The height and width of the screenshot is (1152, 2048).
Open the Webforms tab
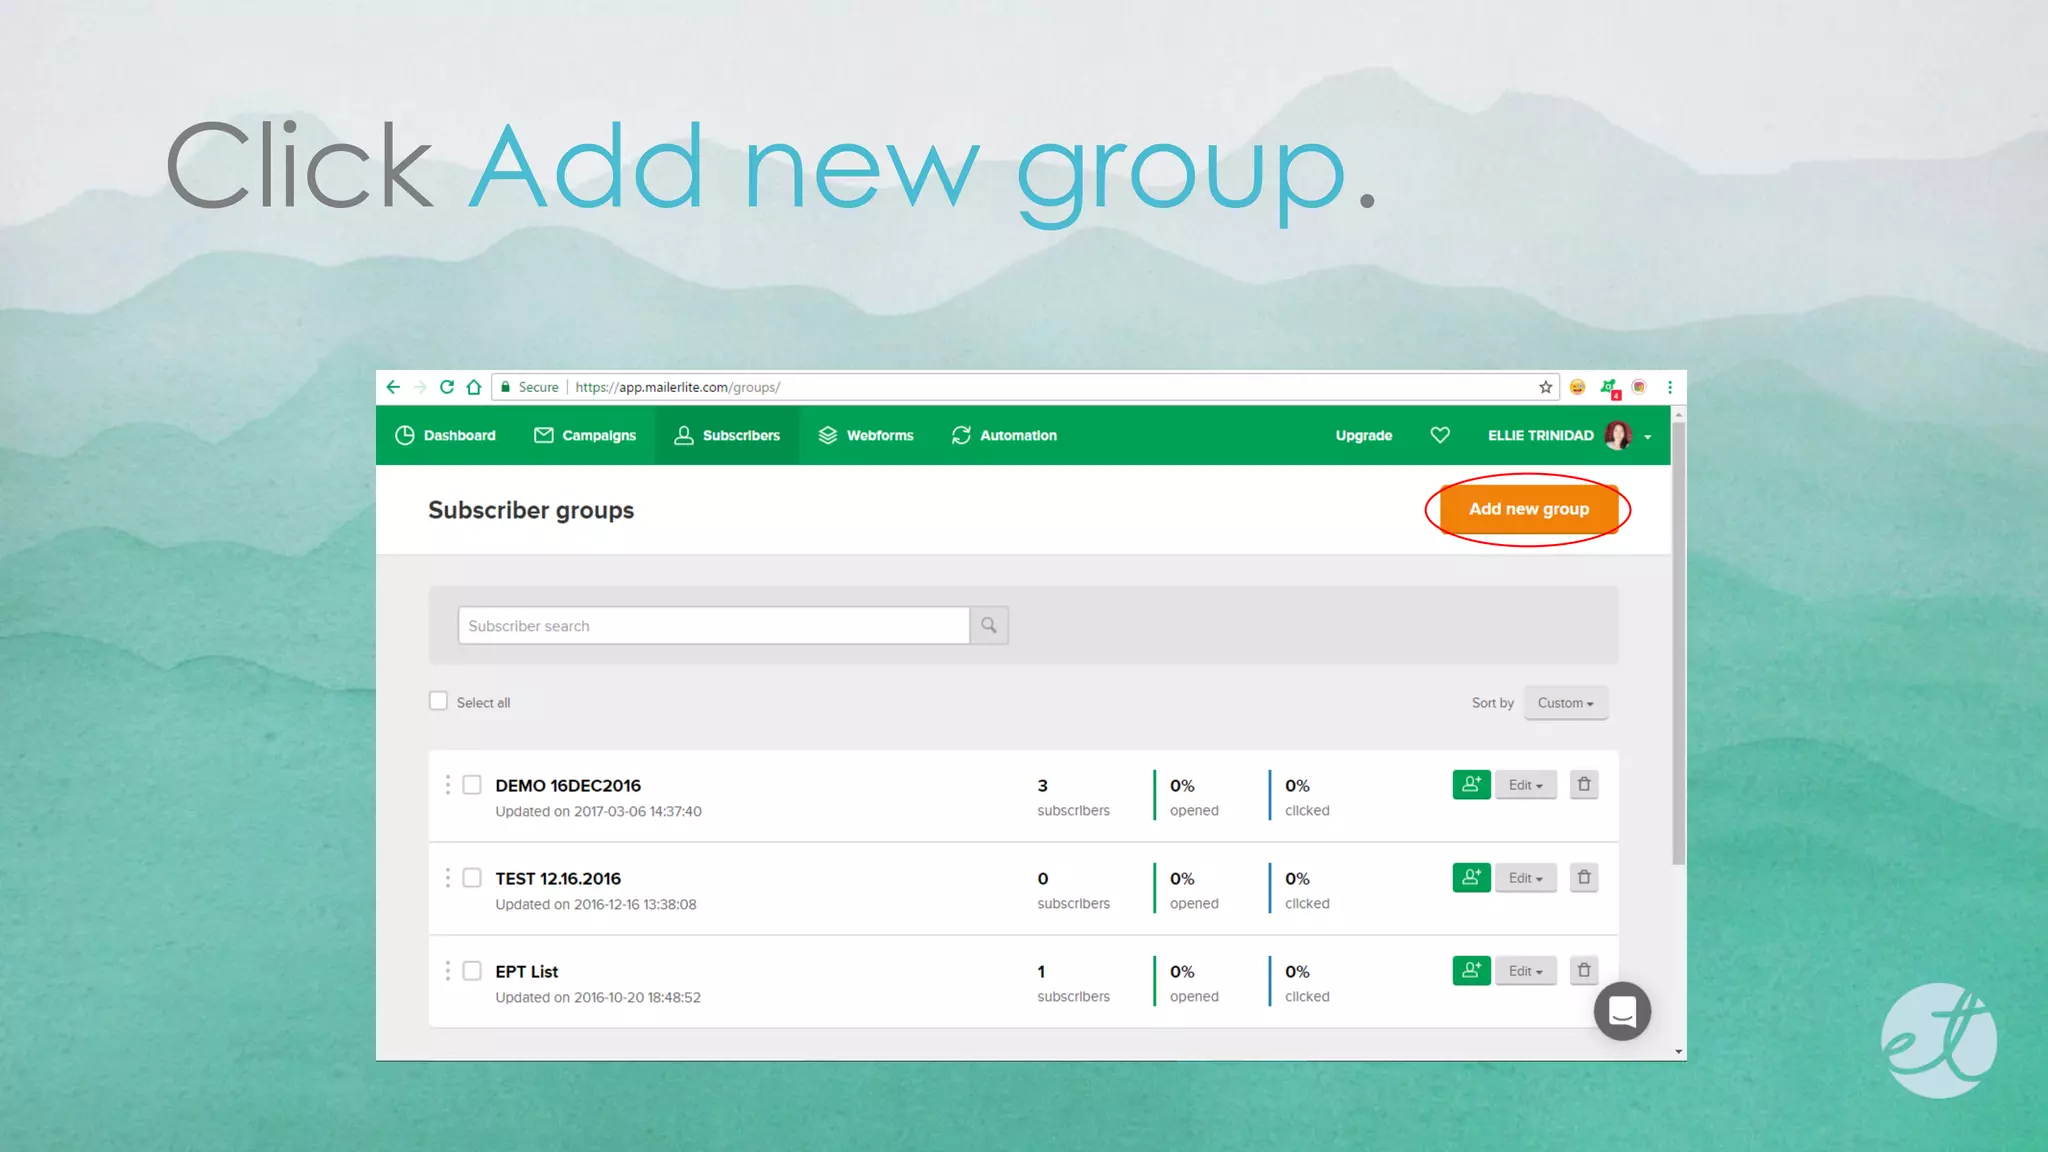[866, 435]
